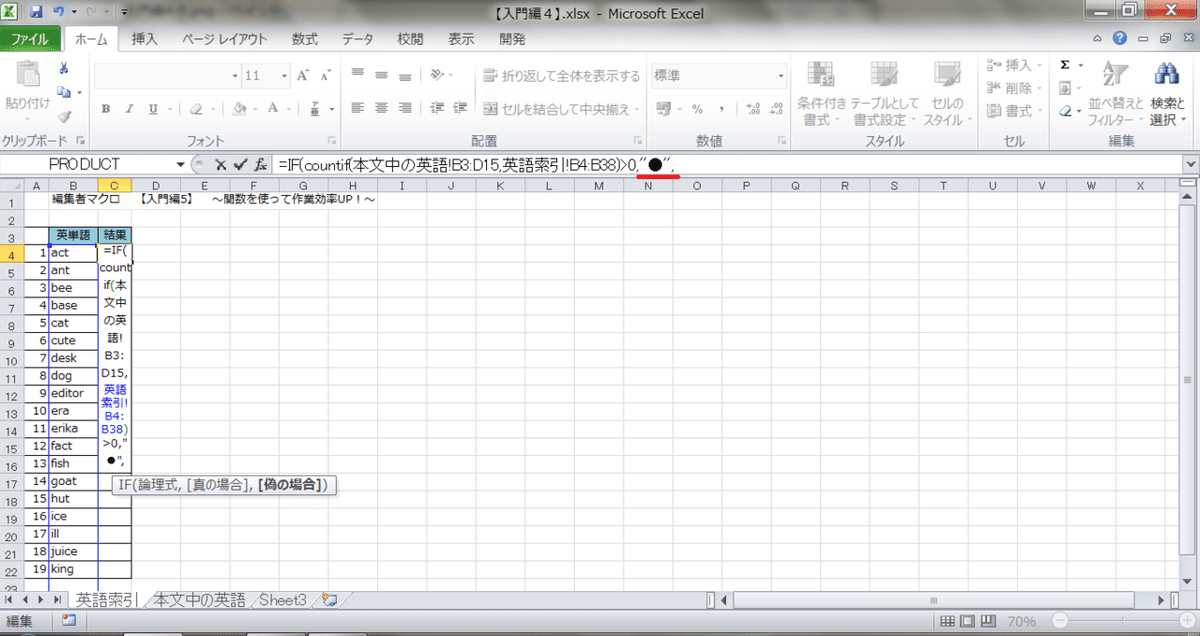
Task: Open the font name dropdown
Action: (x=235, y=76)
